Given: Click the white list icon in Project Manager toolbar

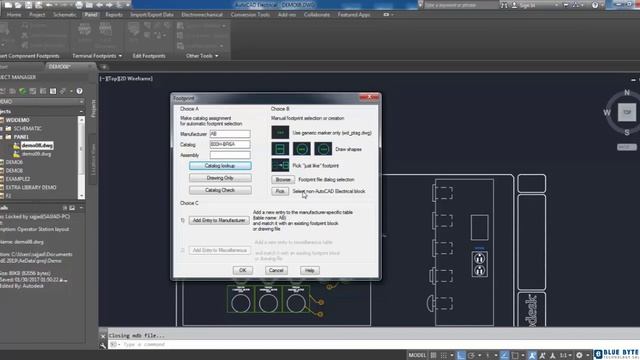Looking at the screenshot, I should pos(53,91).
